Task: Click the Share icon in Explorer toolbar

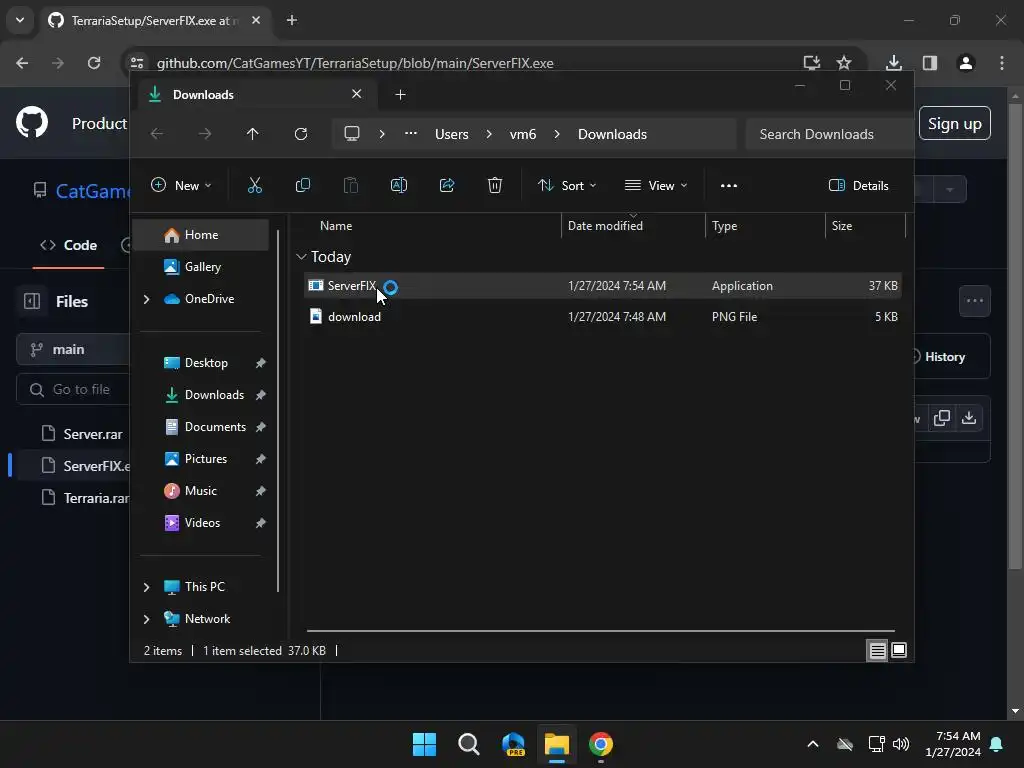Action: coord(447,185)
